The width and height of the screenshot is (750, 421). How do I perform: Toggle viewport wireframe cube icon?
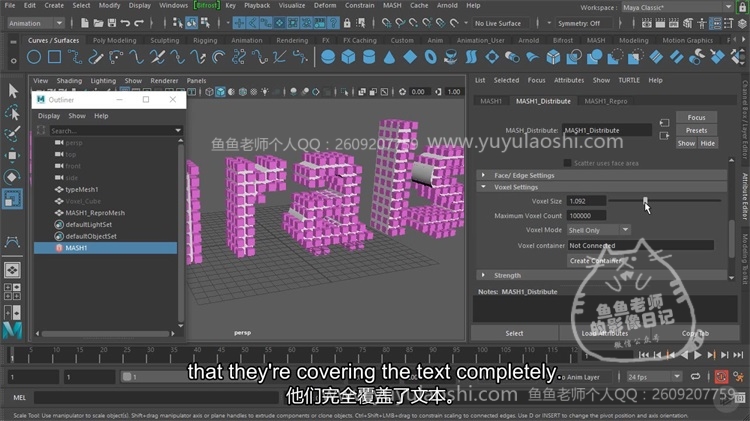[210, 92]
